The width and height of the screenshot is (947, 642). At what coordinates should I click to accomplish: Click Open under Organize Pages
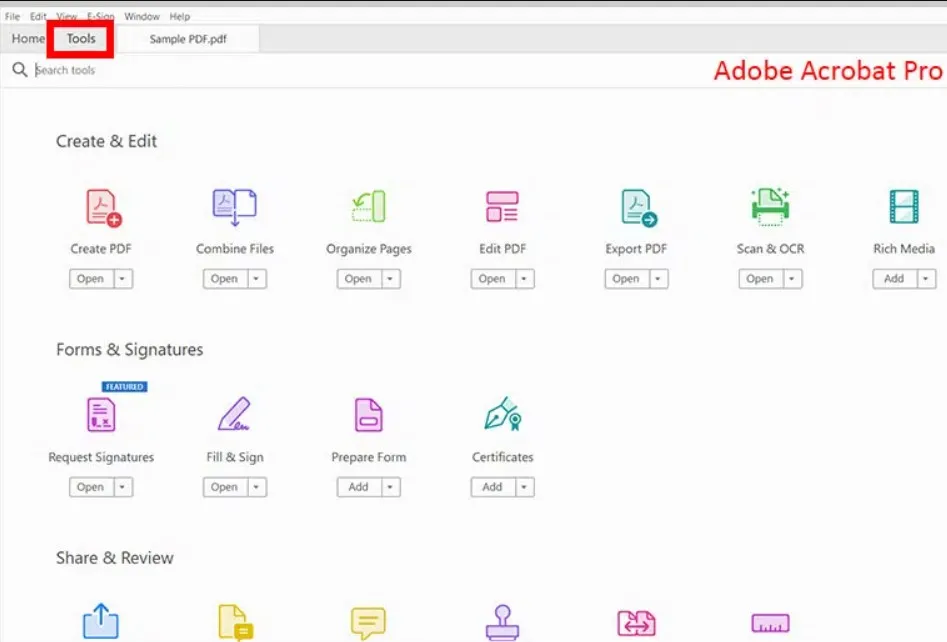(359, 279)
